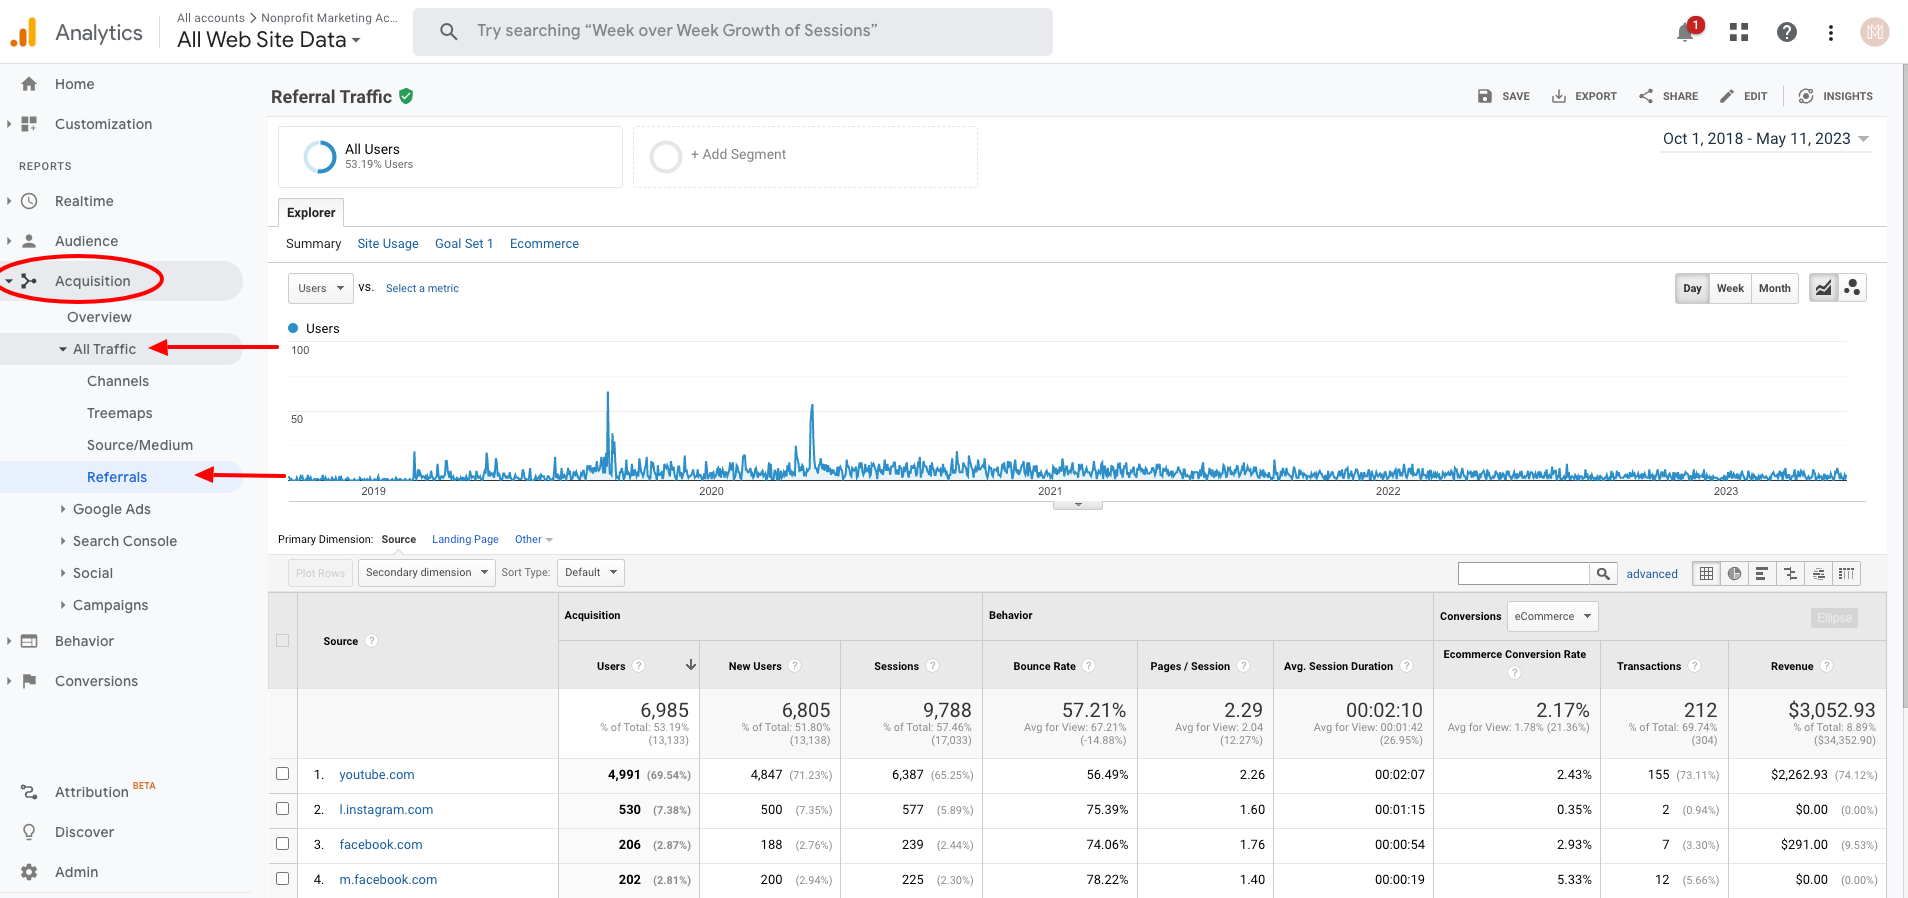
Task: Toggle the select-all checkbox in table header
Action: click(x=283, y=641)
